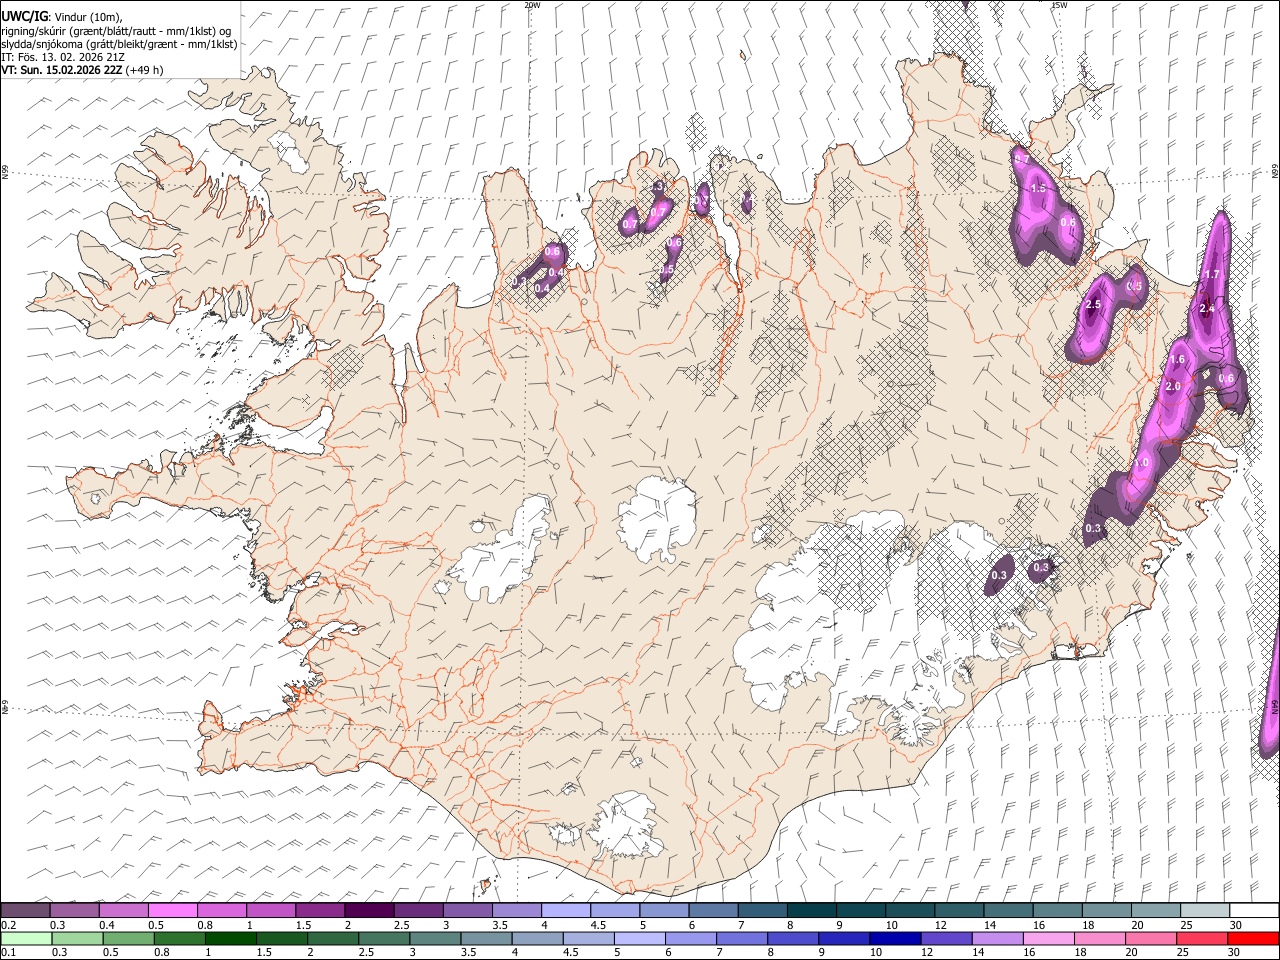Select the '1.7' precipitation label on the map
1280x960 pixels.
pyautogui.click(x=1211, y=274)
